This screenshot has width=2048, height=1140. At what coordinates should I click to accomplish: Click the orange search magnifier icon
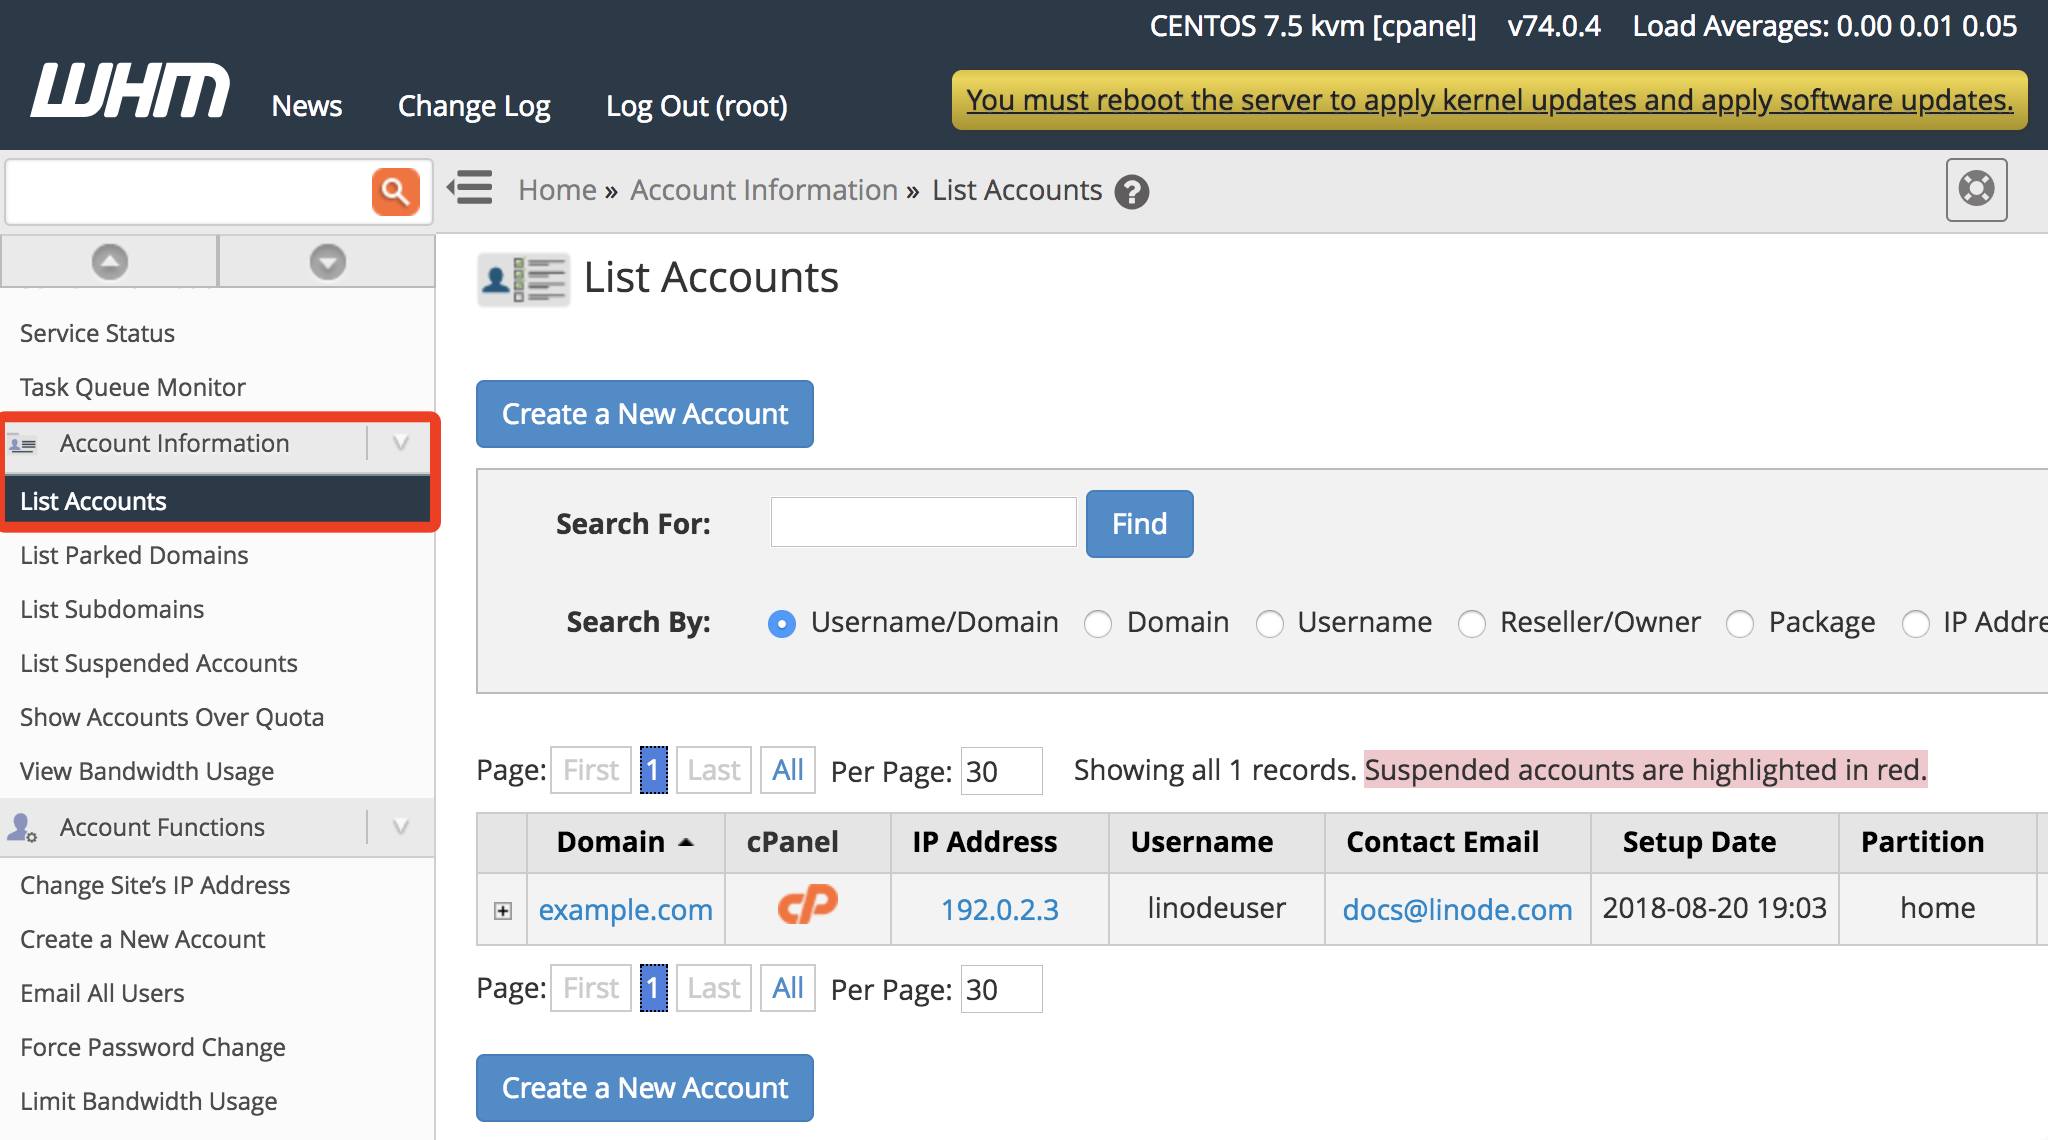tap(396, 191)
